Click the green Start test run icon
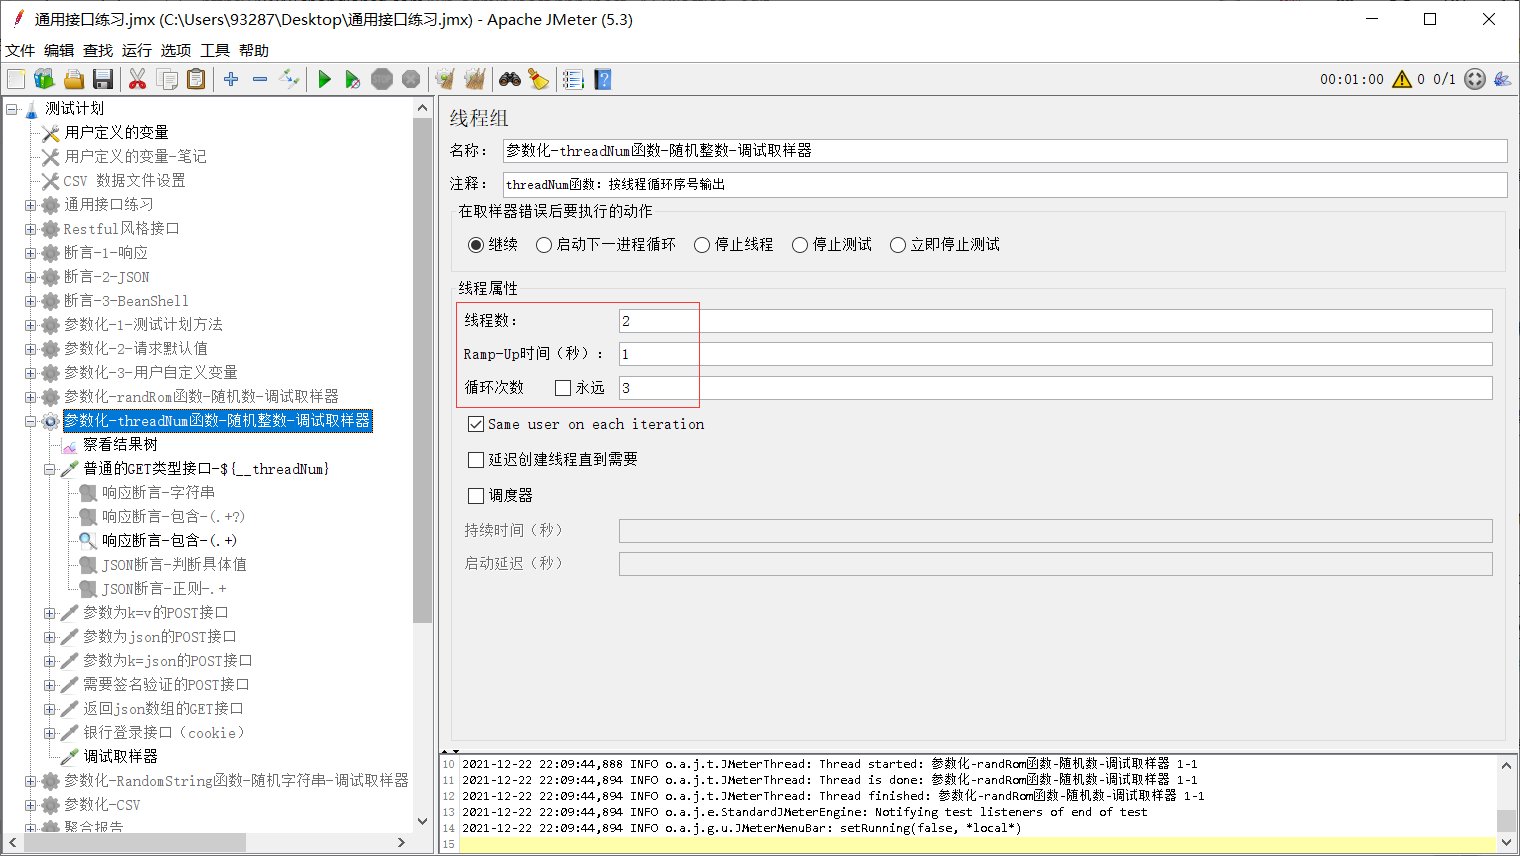The width and height of the screenshot is (1520, 856). click(x=324, y=79)
